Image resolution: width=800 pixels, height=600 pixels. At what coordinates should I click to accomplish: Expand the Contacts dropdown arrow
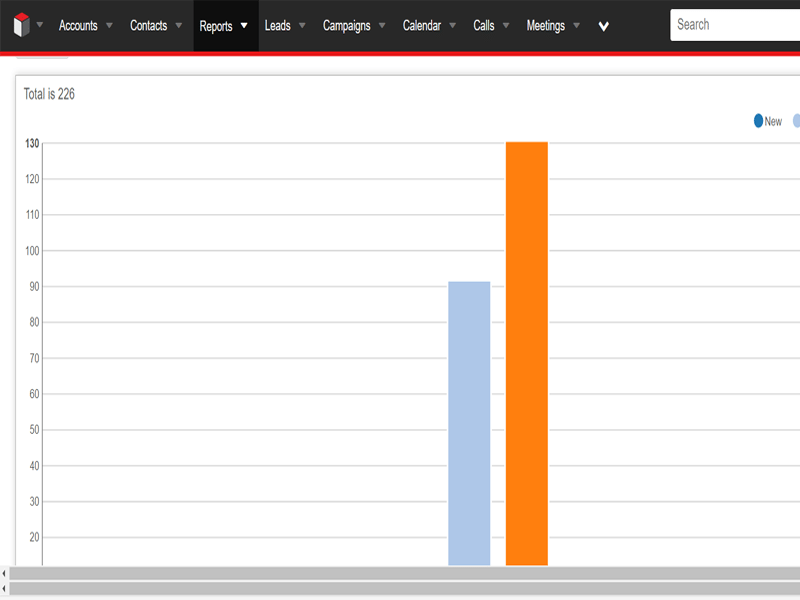[179, 26]
